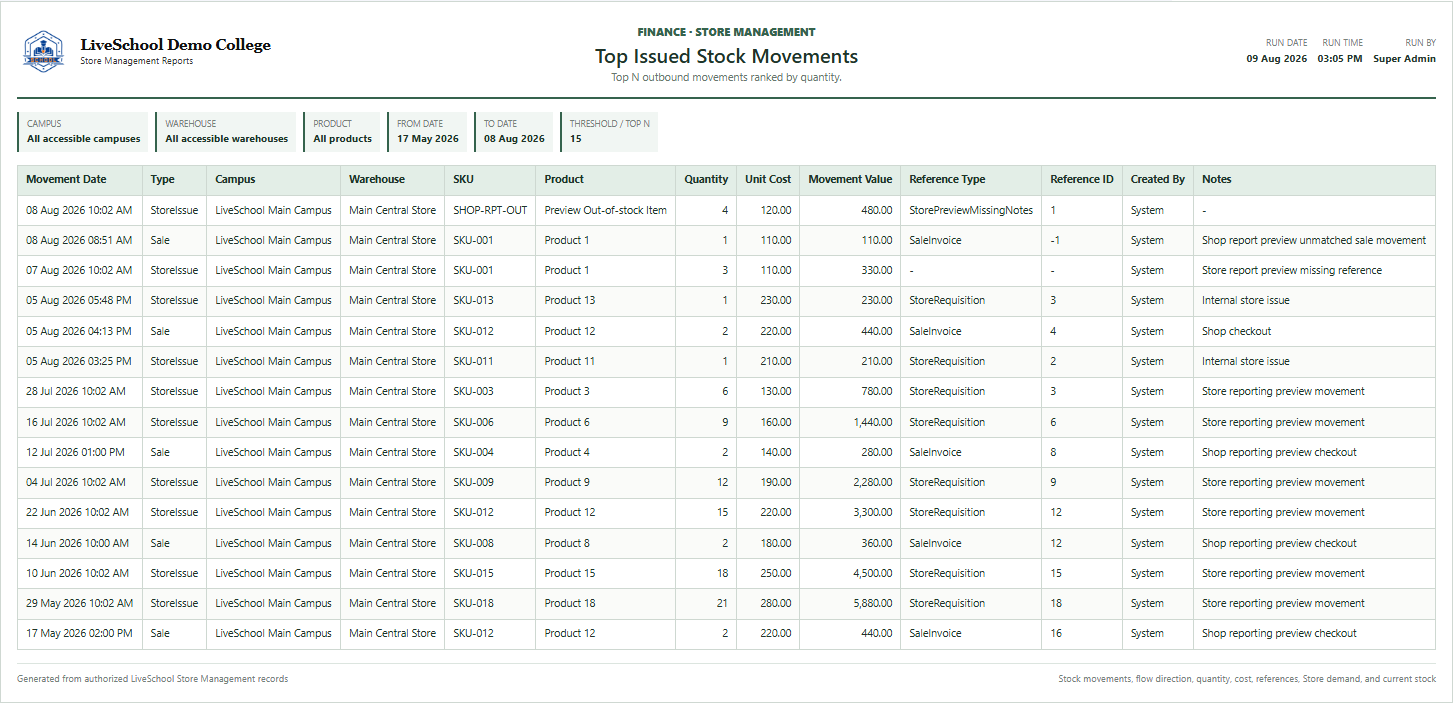
Task: Click the Product 15 cell
Action: click(x=606, y=574)
